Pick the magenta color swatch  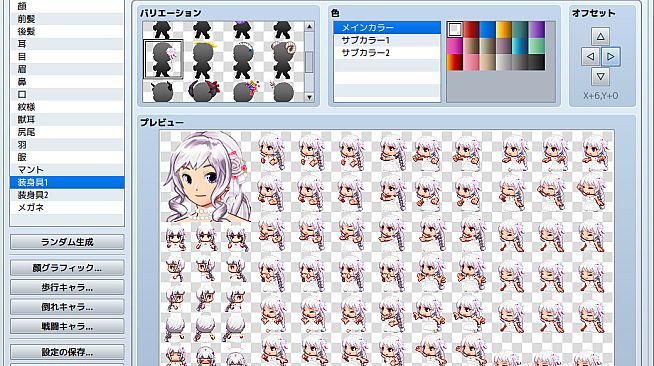pos(455,46)
